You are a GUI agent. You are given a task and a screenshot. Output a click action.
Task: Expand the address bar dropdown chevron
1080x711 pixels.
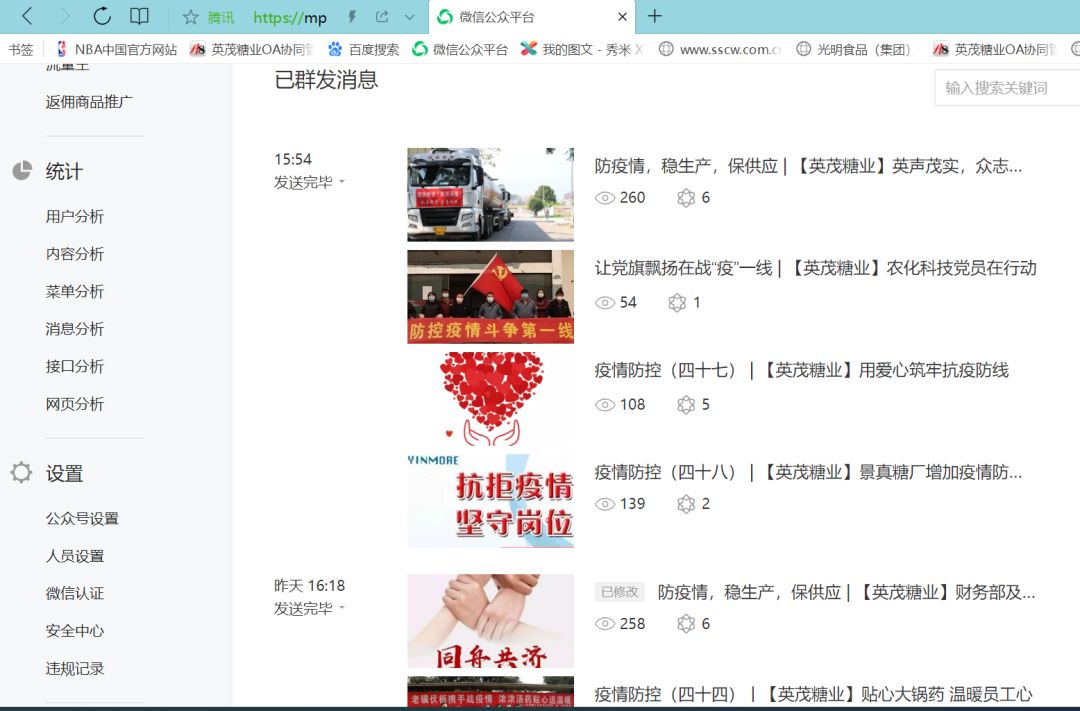click(x=409, y=17)
